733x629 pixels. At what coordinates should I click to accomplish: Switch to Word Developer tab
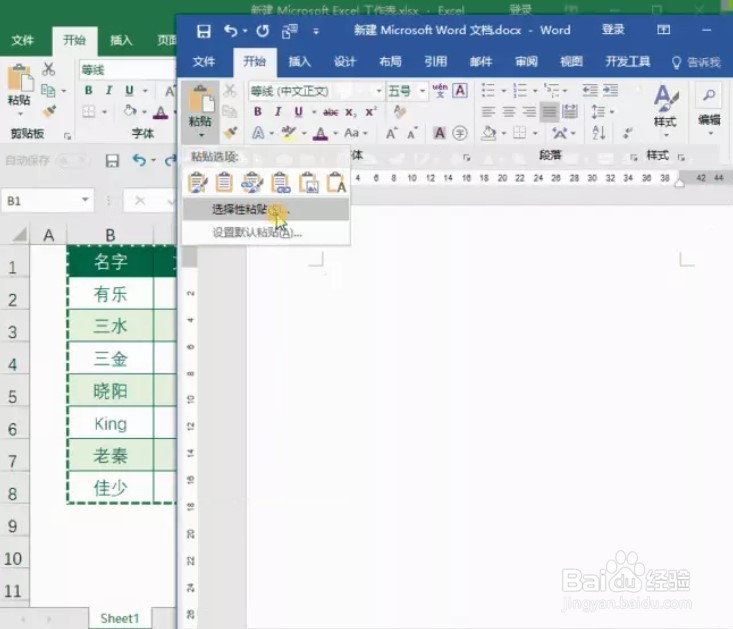(628, 61)
